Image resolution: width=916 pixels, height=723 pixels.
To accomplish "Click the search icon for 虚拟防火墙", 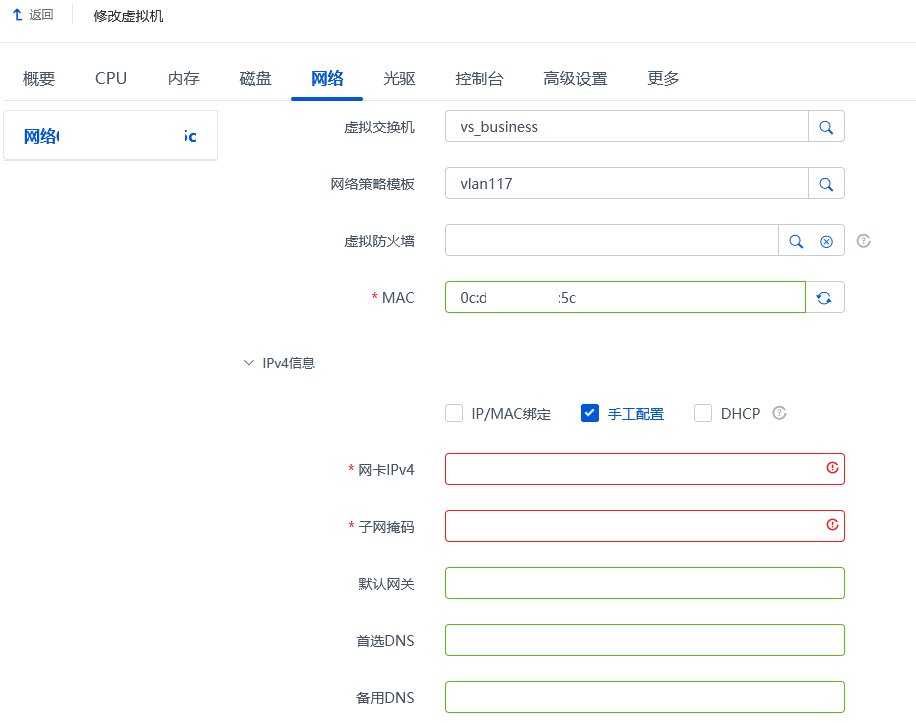I will click(x=796, y=241).
